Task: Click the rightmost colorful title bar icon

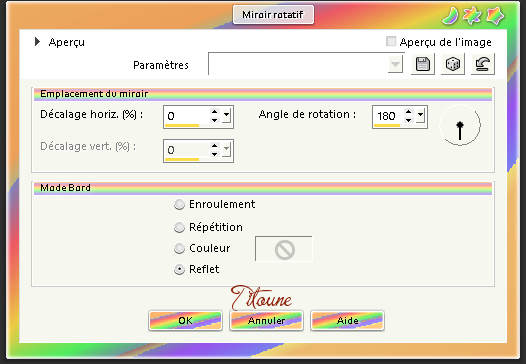Action: (x=495, y=15)
